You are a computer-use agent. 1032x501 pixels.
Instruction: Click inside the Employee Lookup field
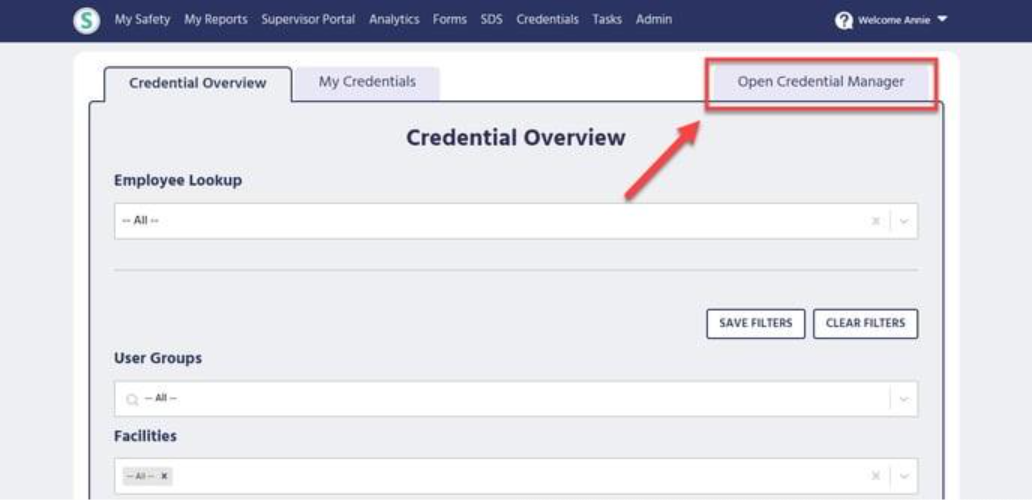pyautogui.click(x=516, y=221)
